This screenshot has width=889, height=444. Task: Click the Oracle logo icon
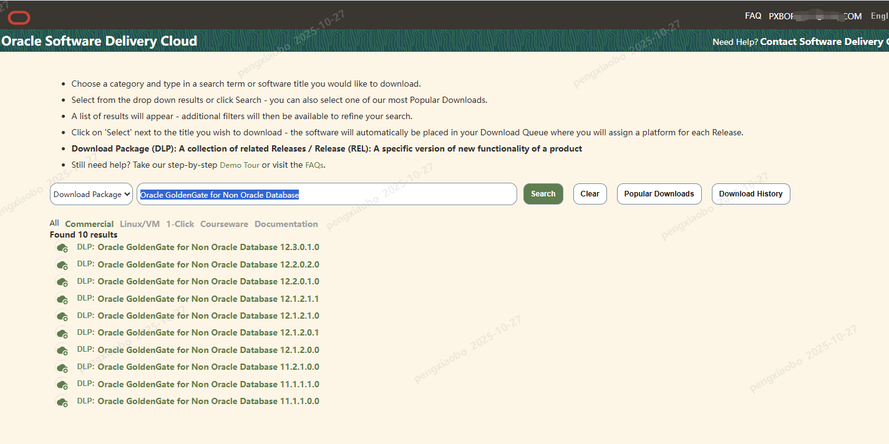(x=17, y=15)
